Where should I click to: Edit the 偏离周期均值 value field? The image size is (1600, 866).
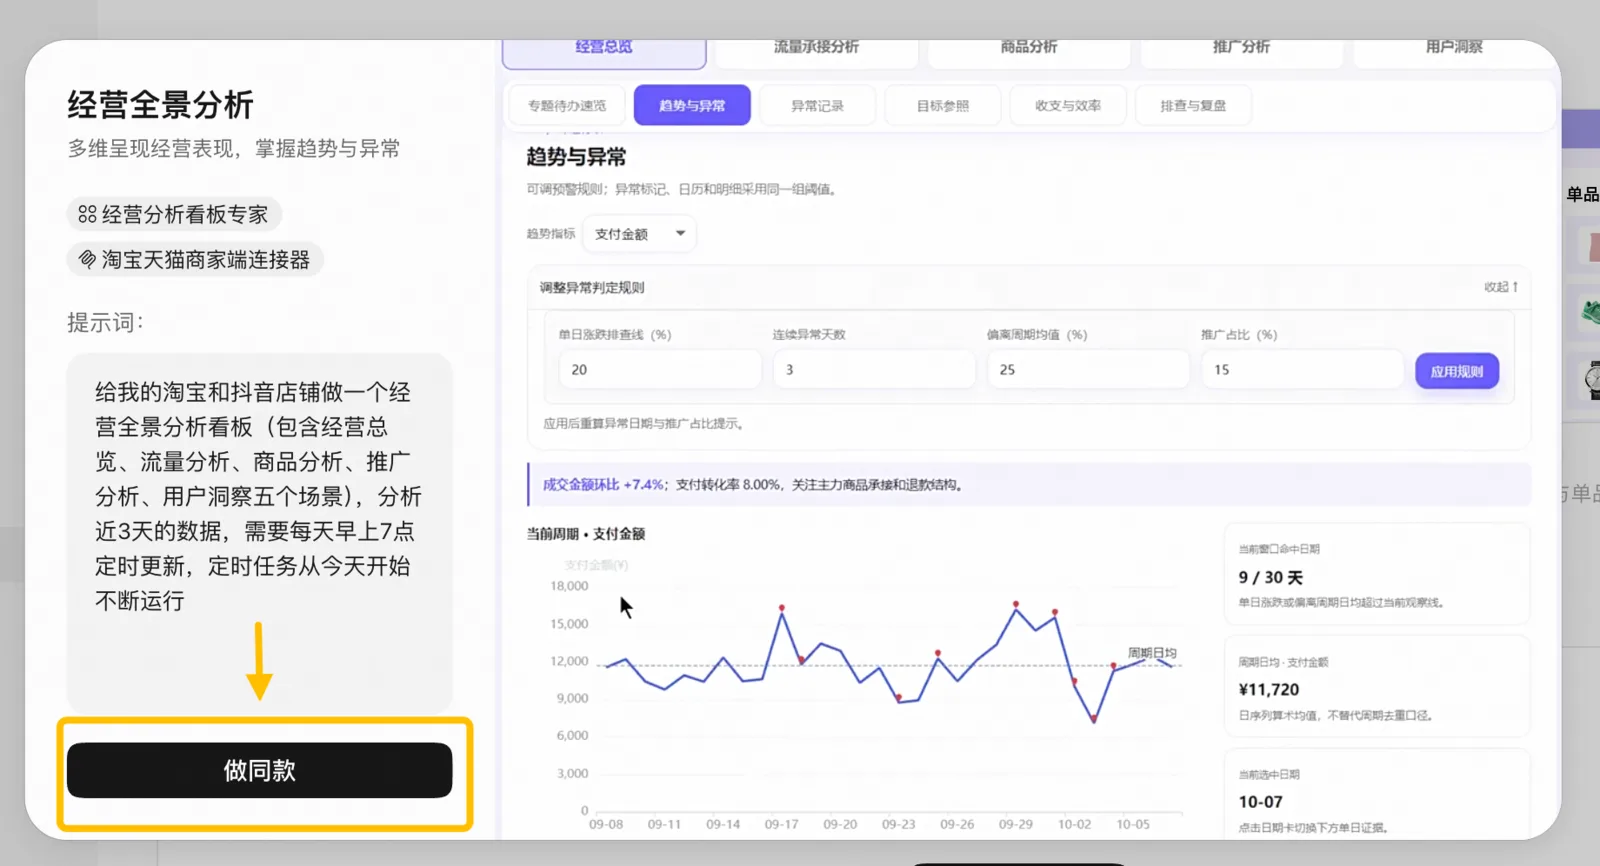coord(1088,369)
